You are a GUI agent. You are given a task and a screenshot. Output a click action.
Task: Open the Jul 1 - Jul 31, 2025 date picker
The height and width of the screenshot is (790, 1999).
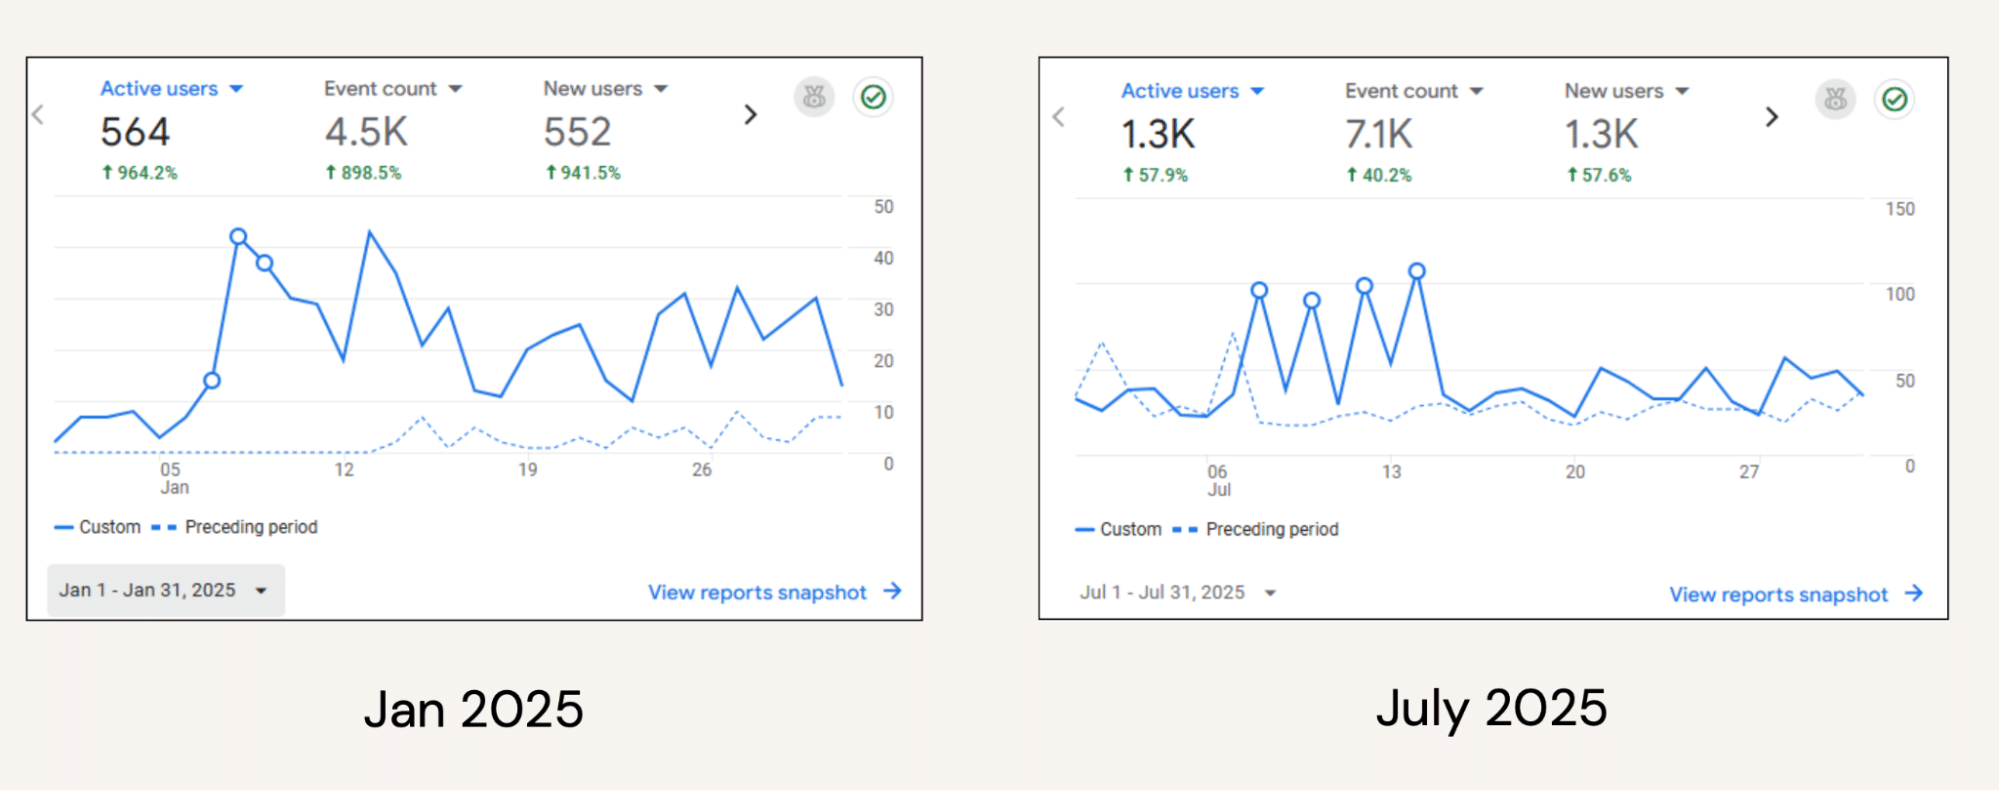pyautogui.click(x=1178, y=592)
